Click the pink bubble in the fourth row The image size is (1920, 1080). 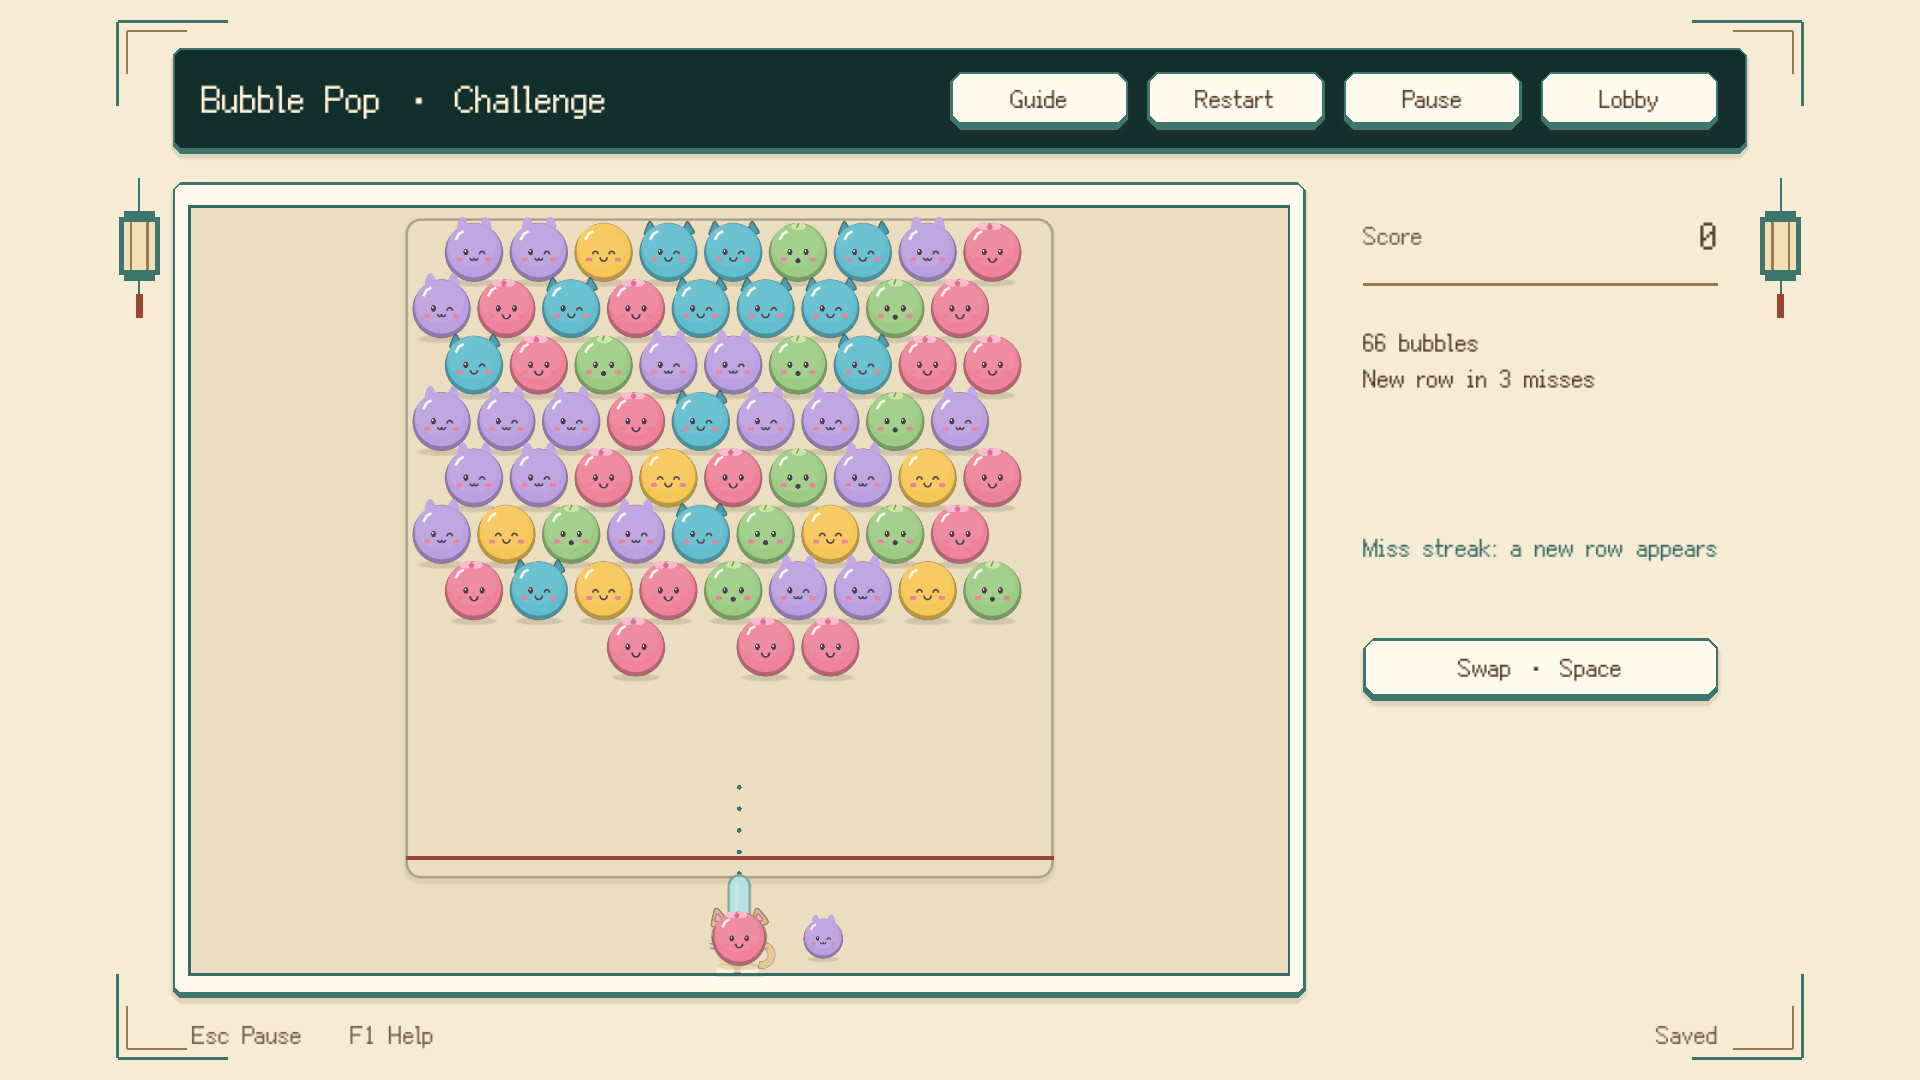pos(636,421)
